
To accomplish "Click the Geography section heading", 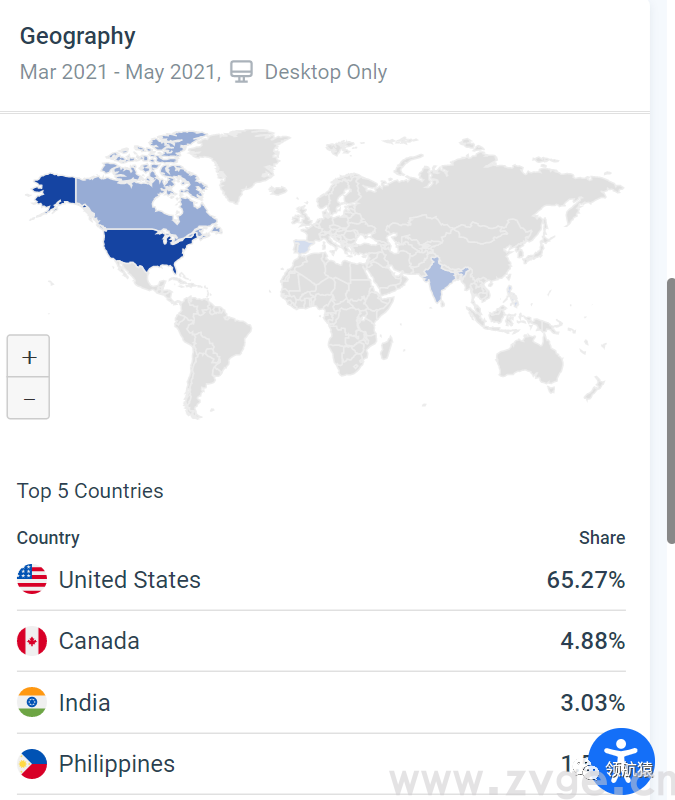I will click(x=77, y=36).
